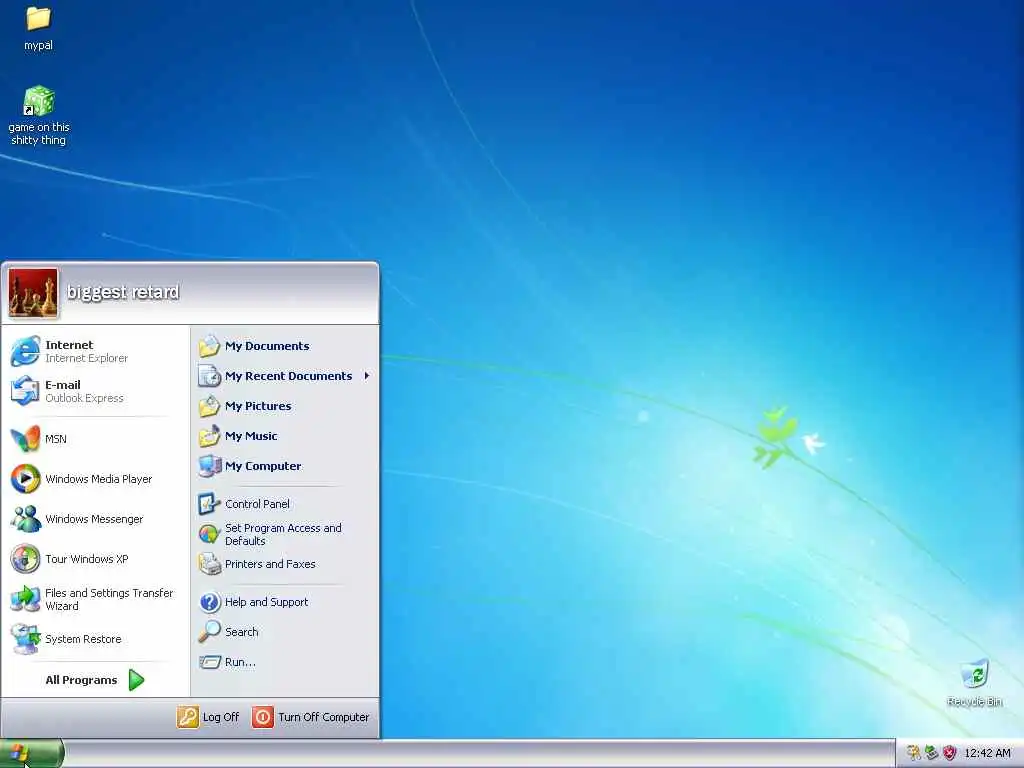Image resolution: width=1024 pixels, height=768 pixels.
Task: Open My Computer
Action: [x=285, y=466]
